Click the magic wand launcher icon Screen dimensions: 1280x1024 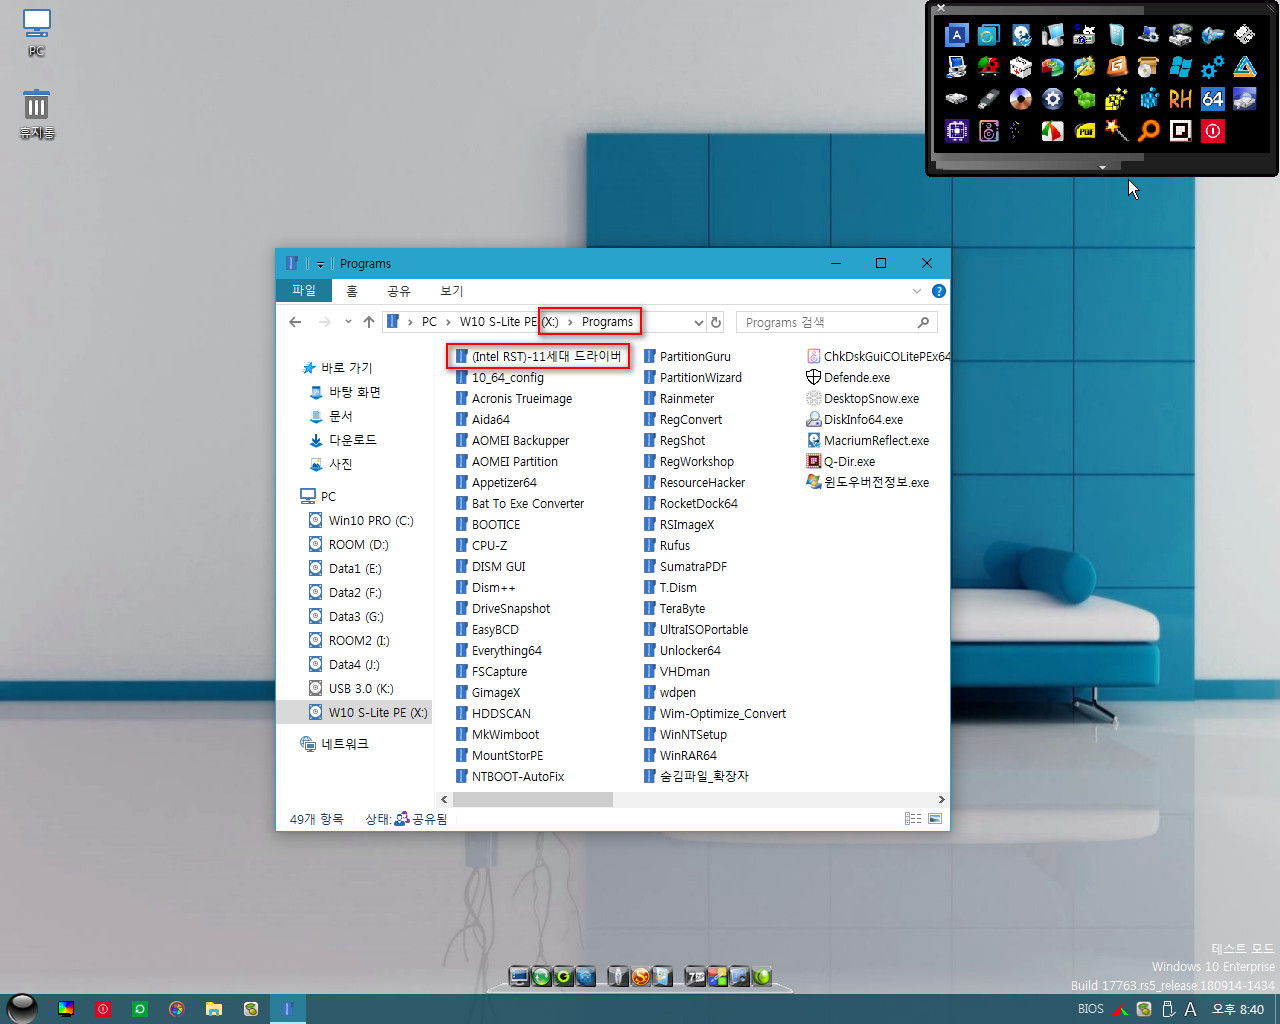(x=1117, y=131)
